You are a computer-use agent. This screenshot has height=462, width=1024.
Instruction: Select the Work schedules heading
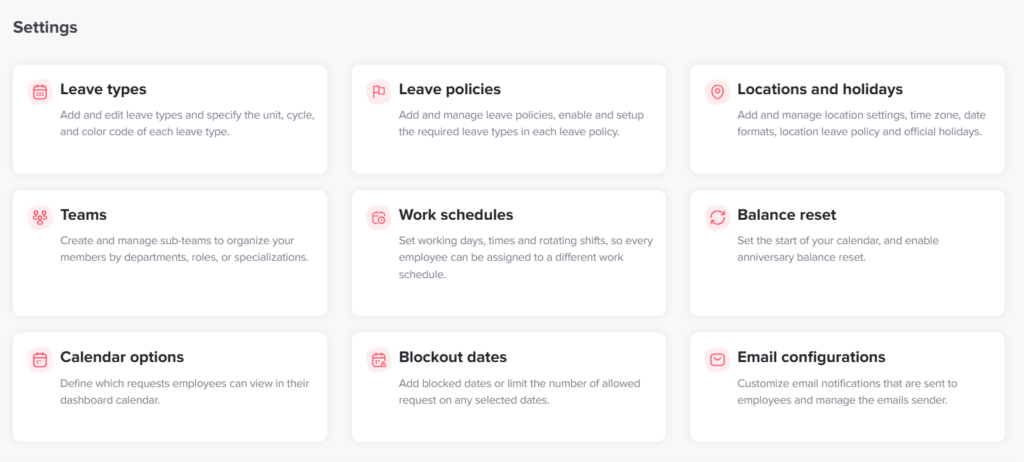[455, 215]
